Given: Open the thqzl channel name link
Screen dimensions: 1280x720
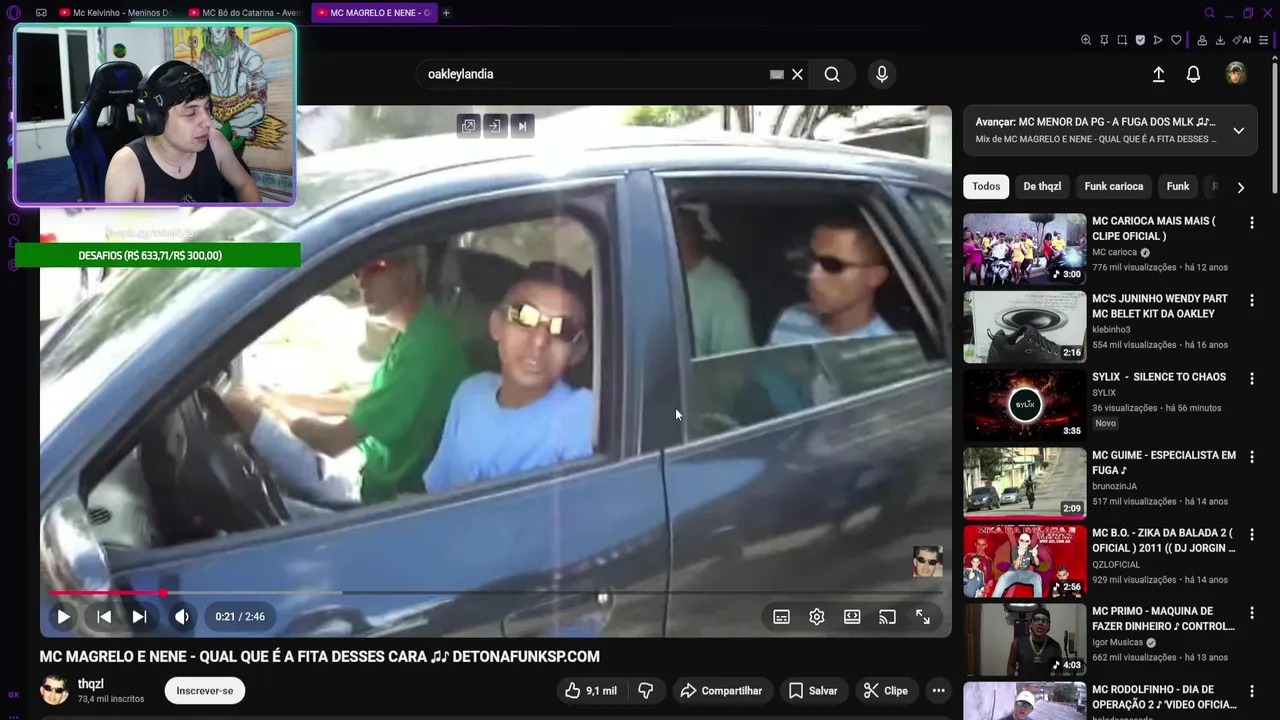Looking at the screenshot, I should pyautogui.click(x=91, y=684).
